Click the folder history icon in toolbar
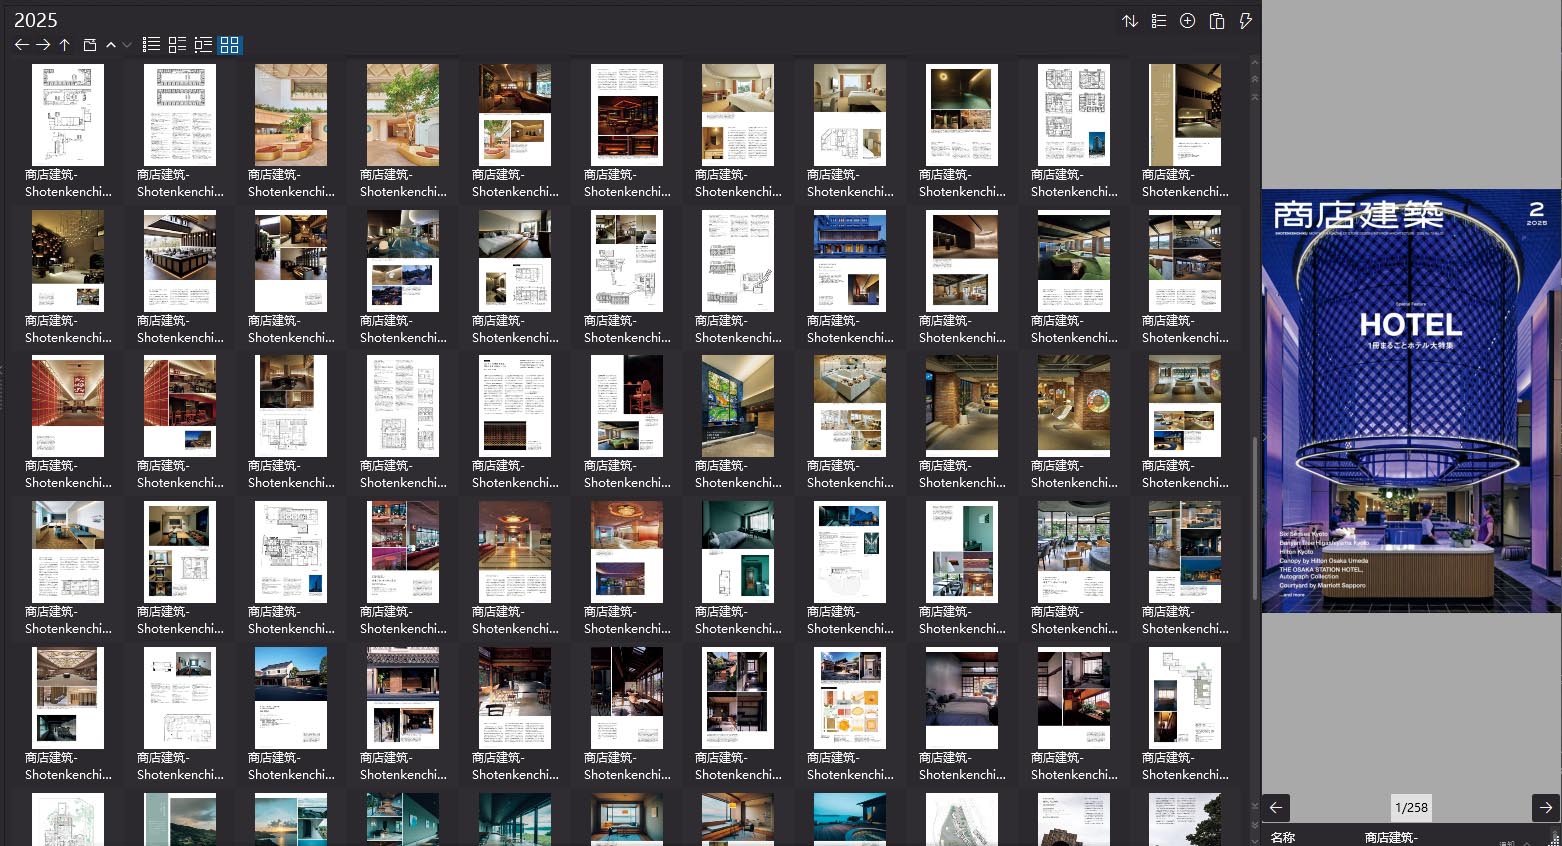Image resolution: width=1562 pixels, height=846 pixels. (90, 45)
